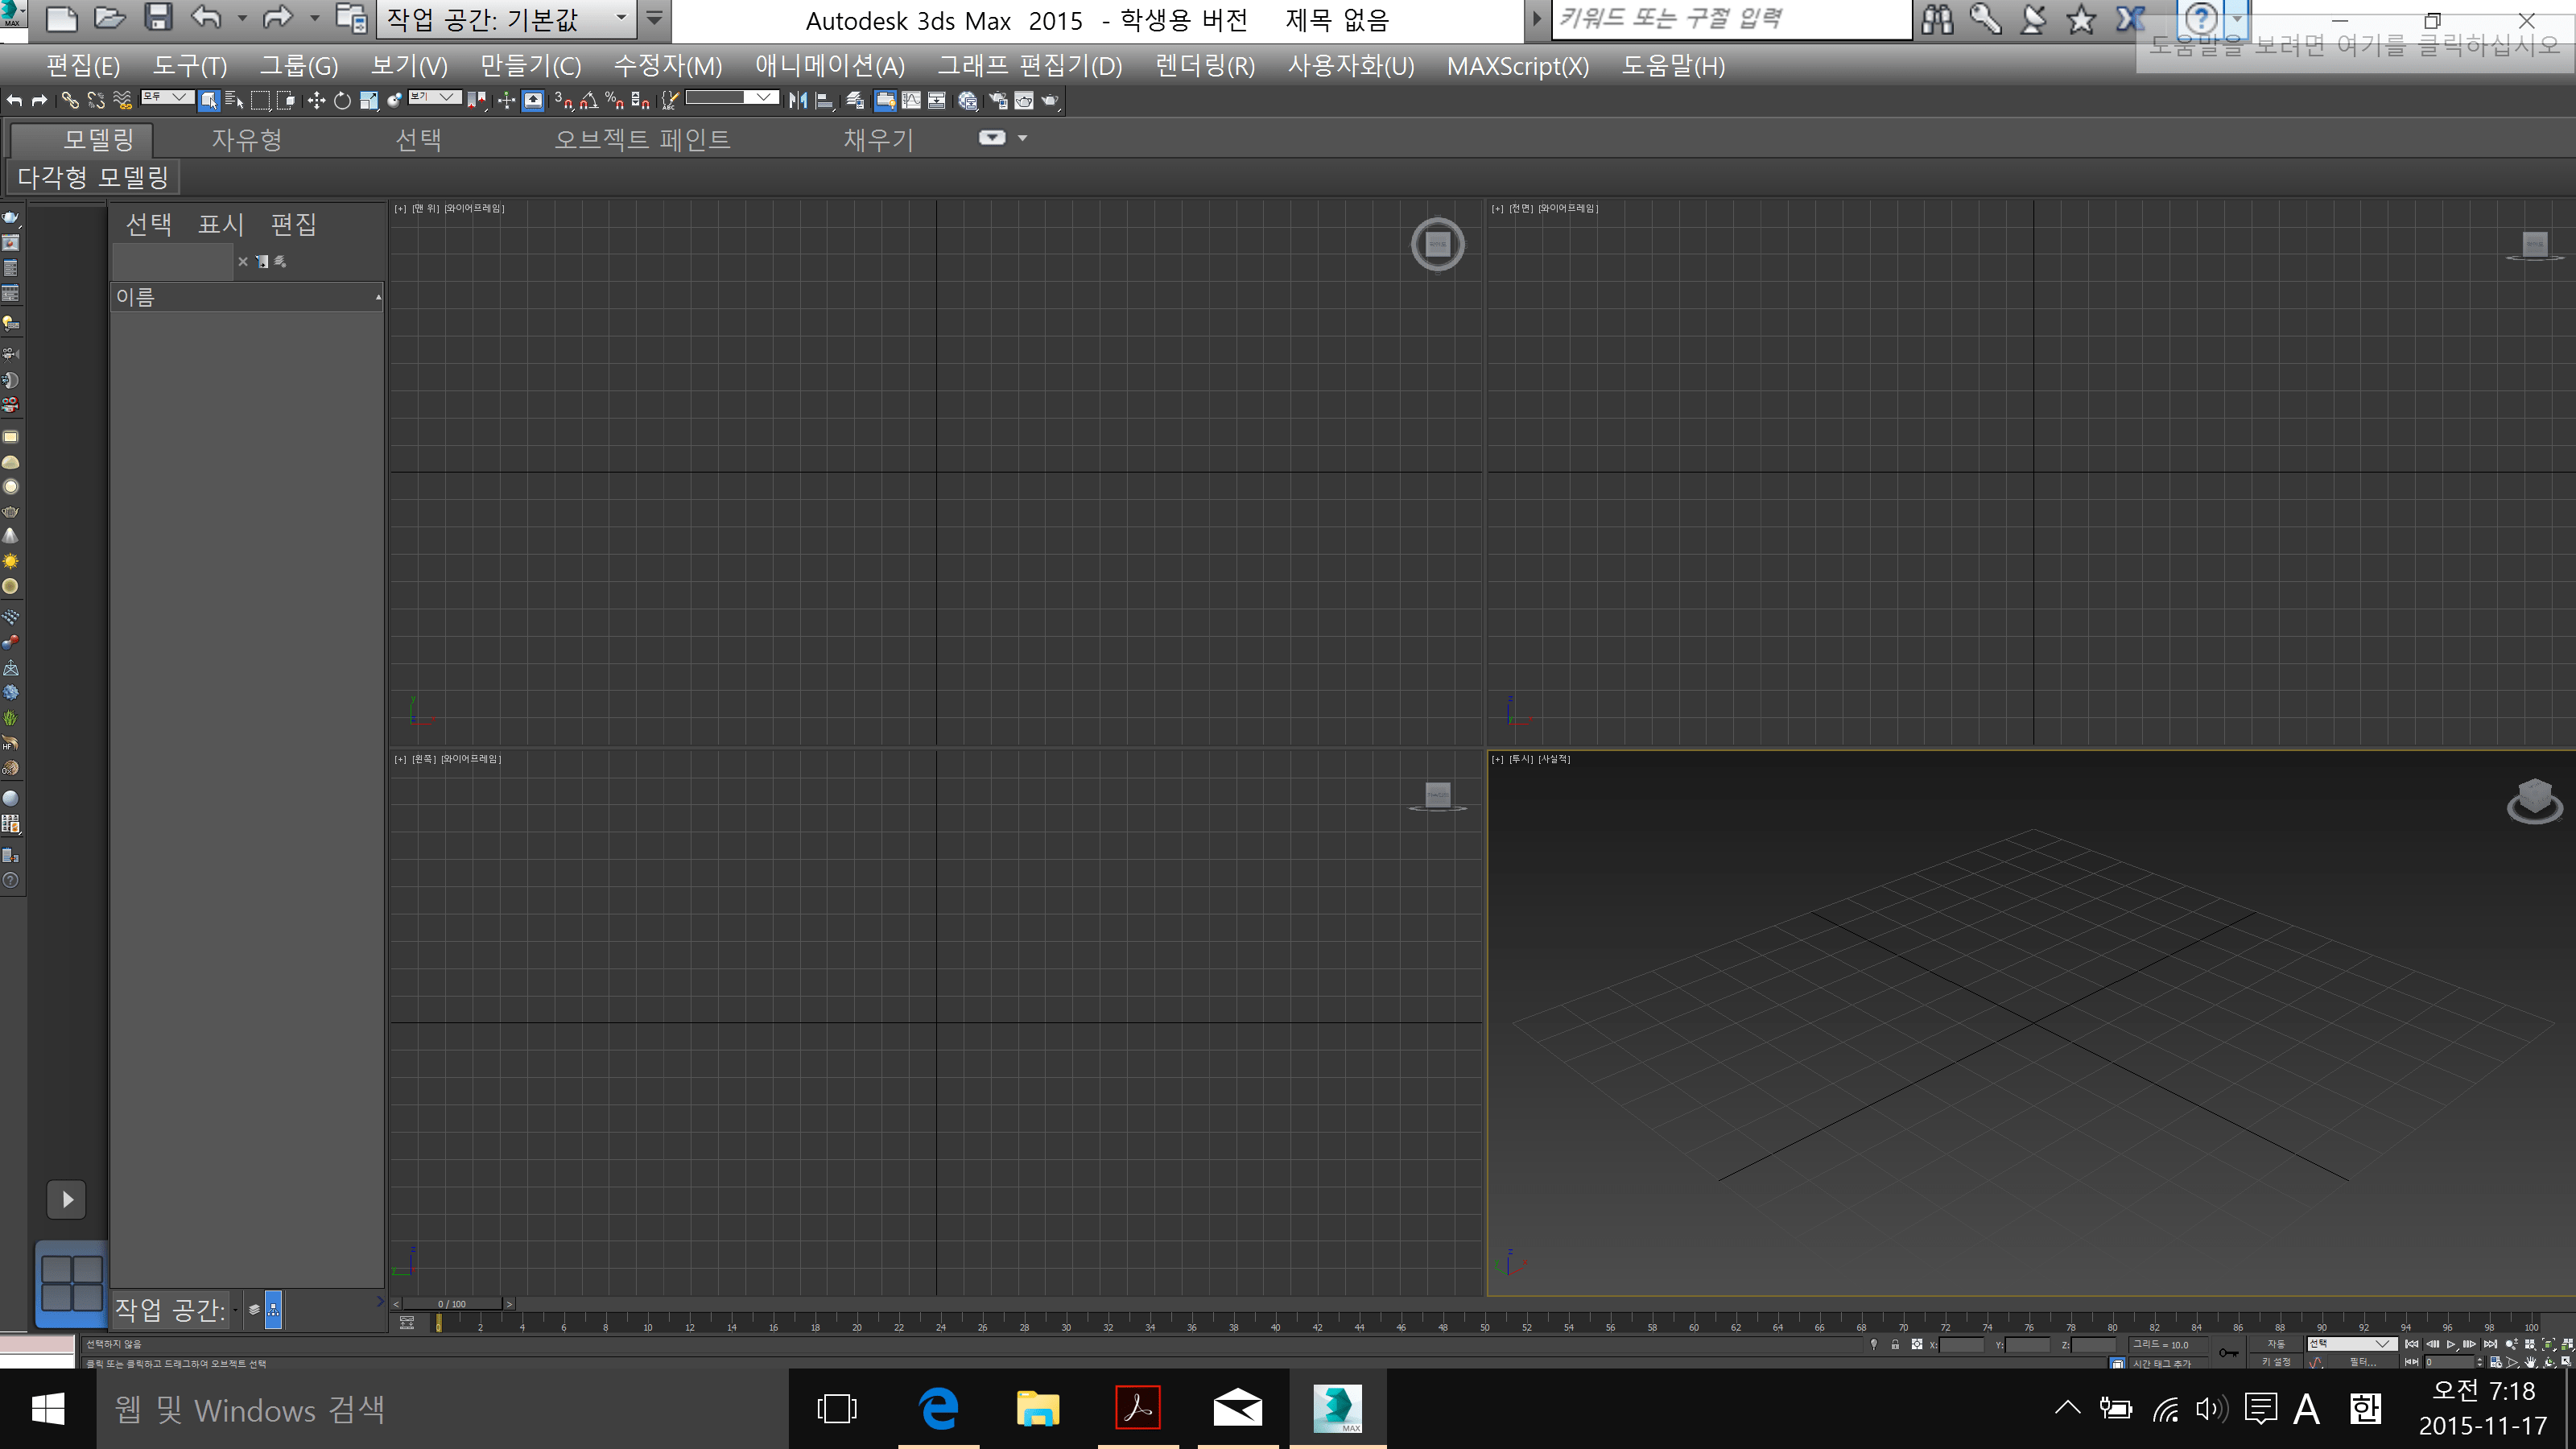The image size is (2576, 1449).
Task: Click the Render Production teapot icon
Action: coord(1050,100)
